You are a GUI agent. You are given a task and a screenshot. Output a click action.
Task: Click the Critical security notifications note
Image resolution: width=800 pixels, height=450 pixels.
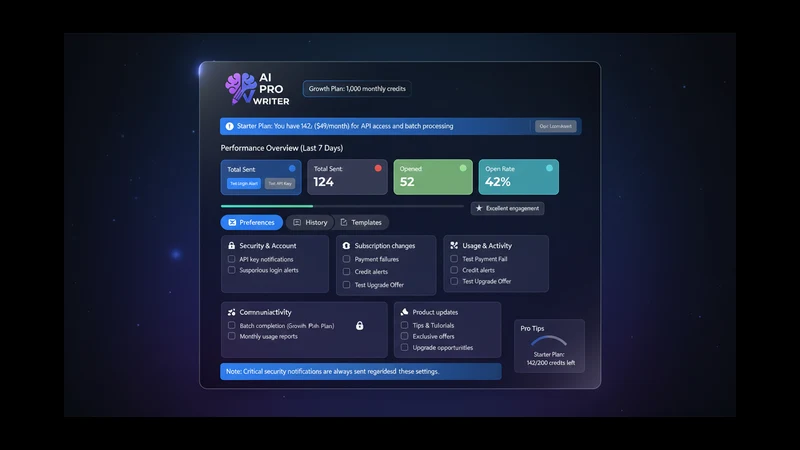pos(361,371)
